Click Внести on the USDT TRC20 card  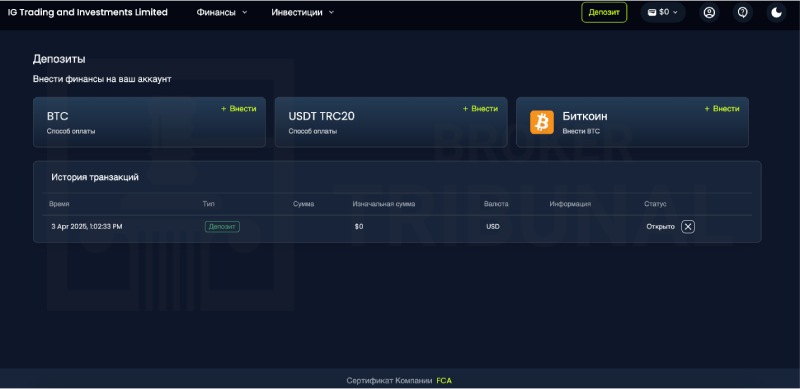480,109
